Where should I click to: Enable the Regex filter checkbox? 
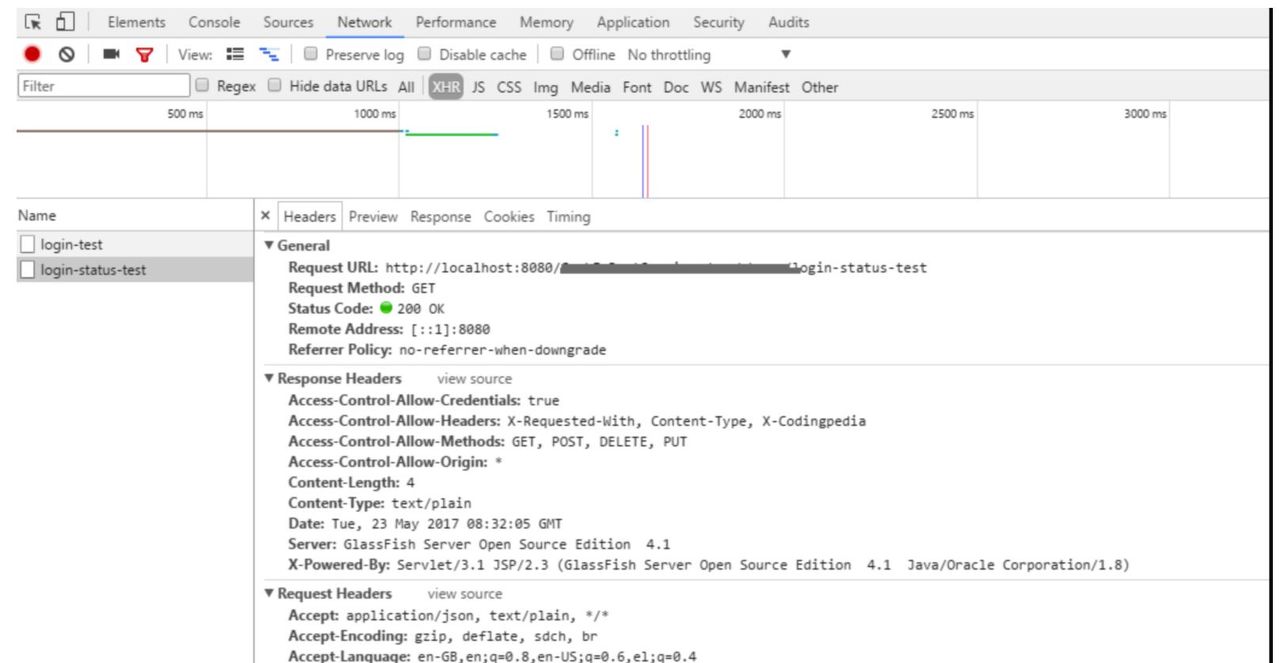point(203,87)
